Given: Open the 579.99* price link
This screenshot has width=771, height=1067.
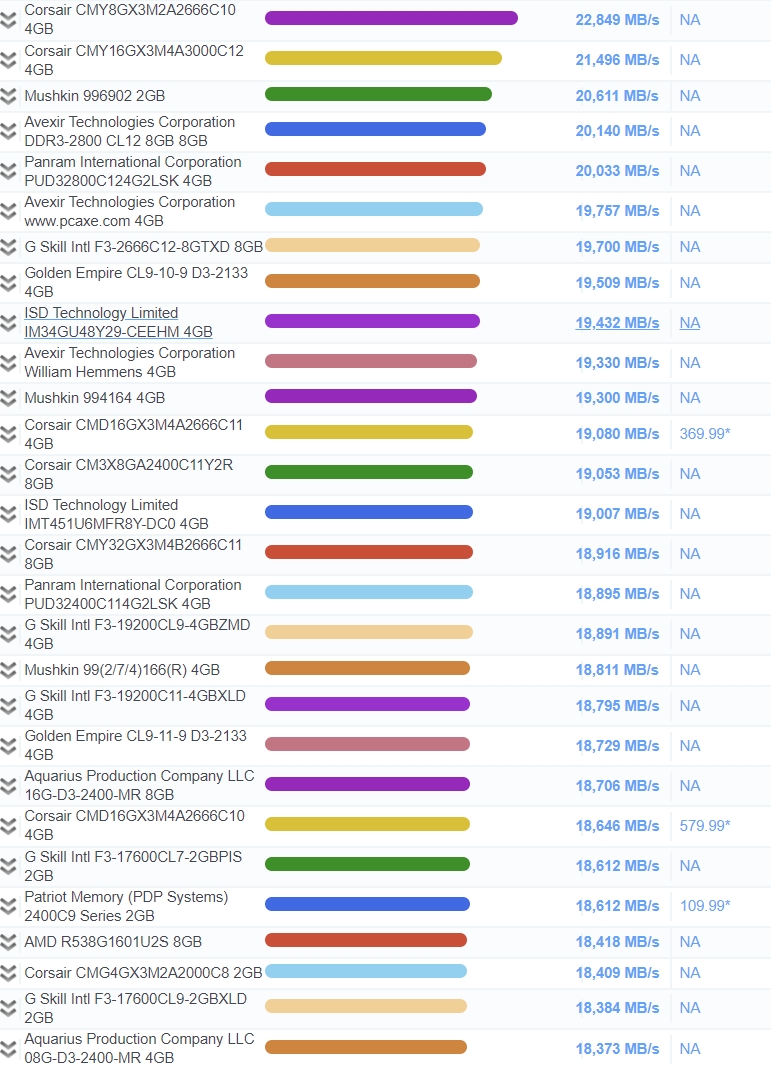Looking at the screenshot, I should coord(705,825).
